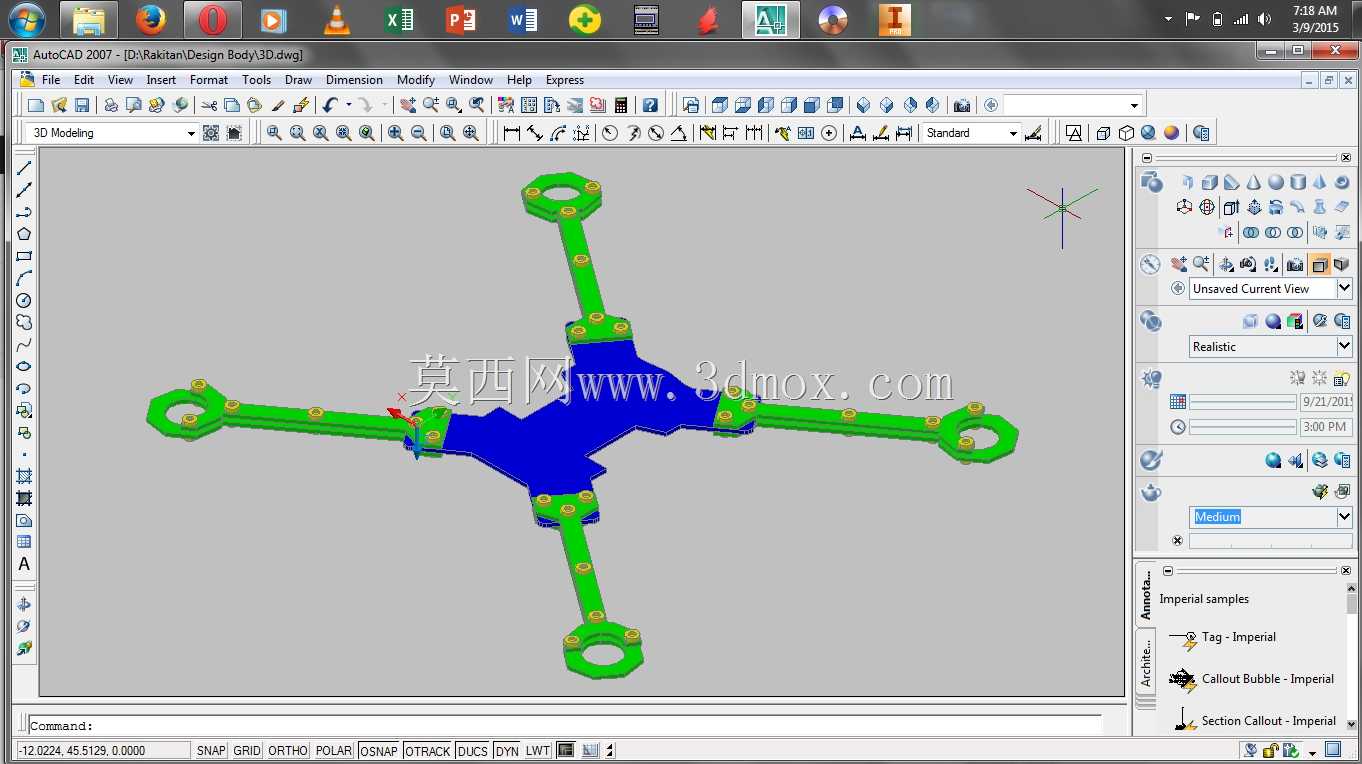Toggle POLAR tracking in status bar

click(334, 751)
